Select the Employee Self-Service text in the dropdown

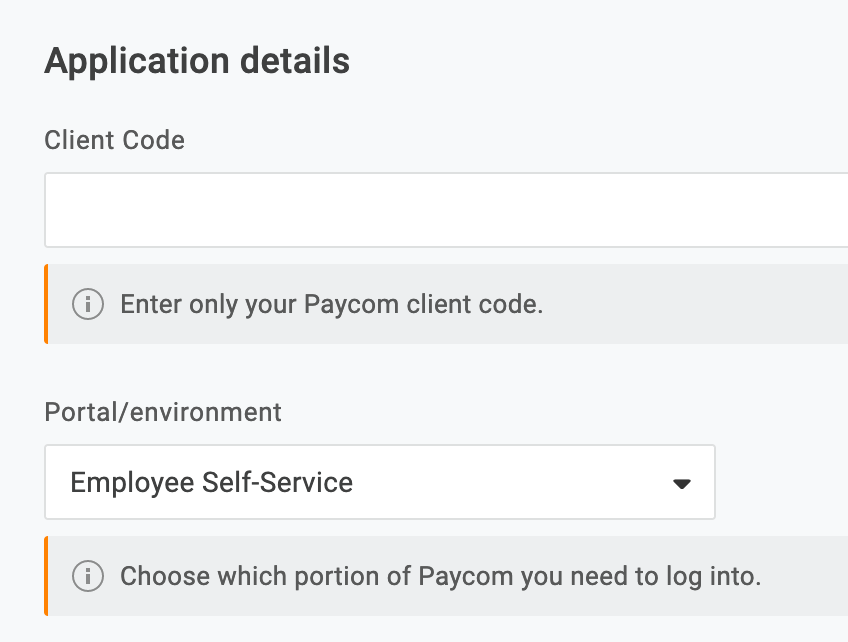tap(210, 483)
